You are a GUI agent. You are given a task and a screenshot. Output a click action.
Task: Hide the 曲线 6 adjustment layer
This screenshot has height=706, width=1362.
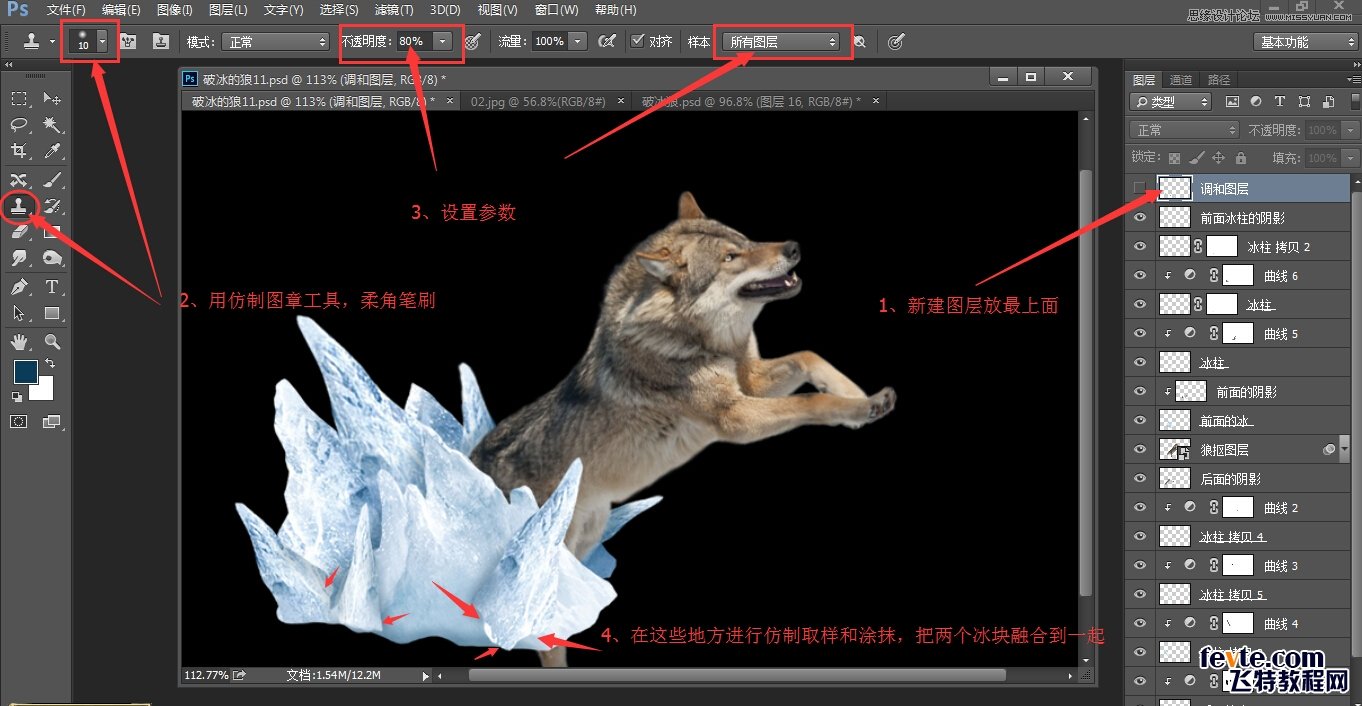1139,275
